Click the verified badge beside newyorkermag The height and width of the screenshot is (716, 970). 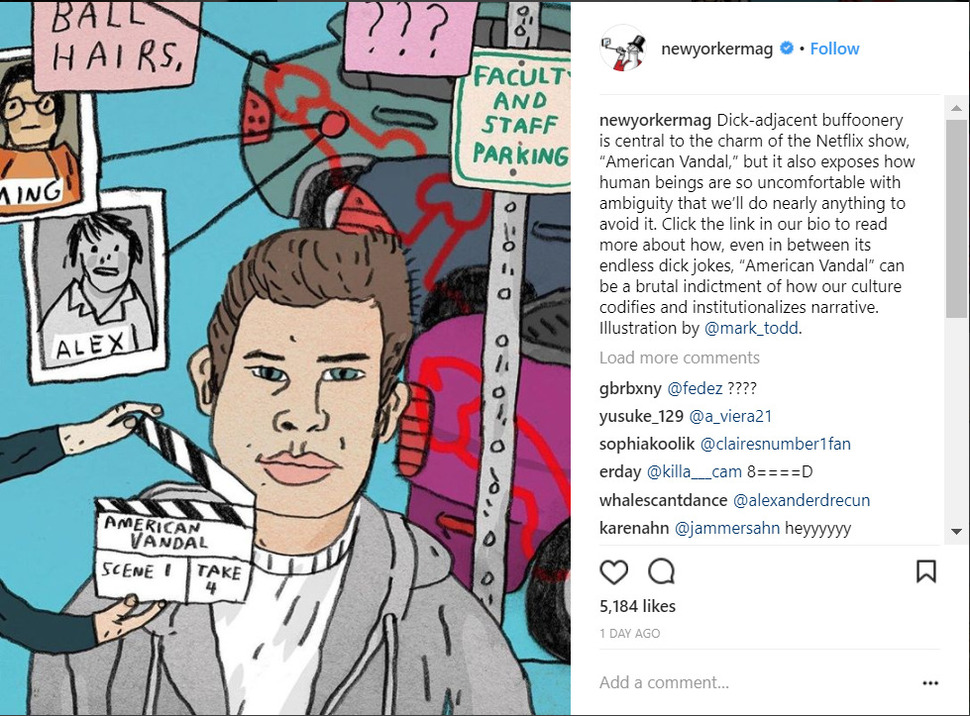786,48
